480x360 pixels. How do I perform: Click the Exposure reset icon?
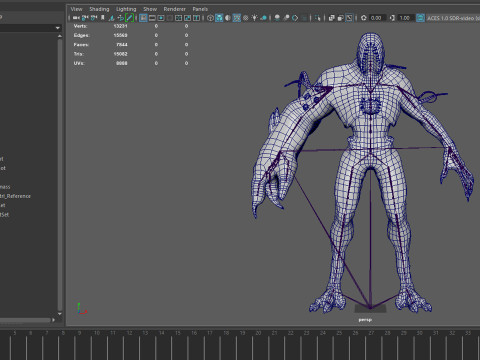(364, 18)
